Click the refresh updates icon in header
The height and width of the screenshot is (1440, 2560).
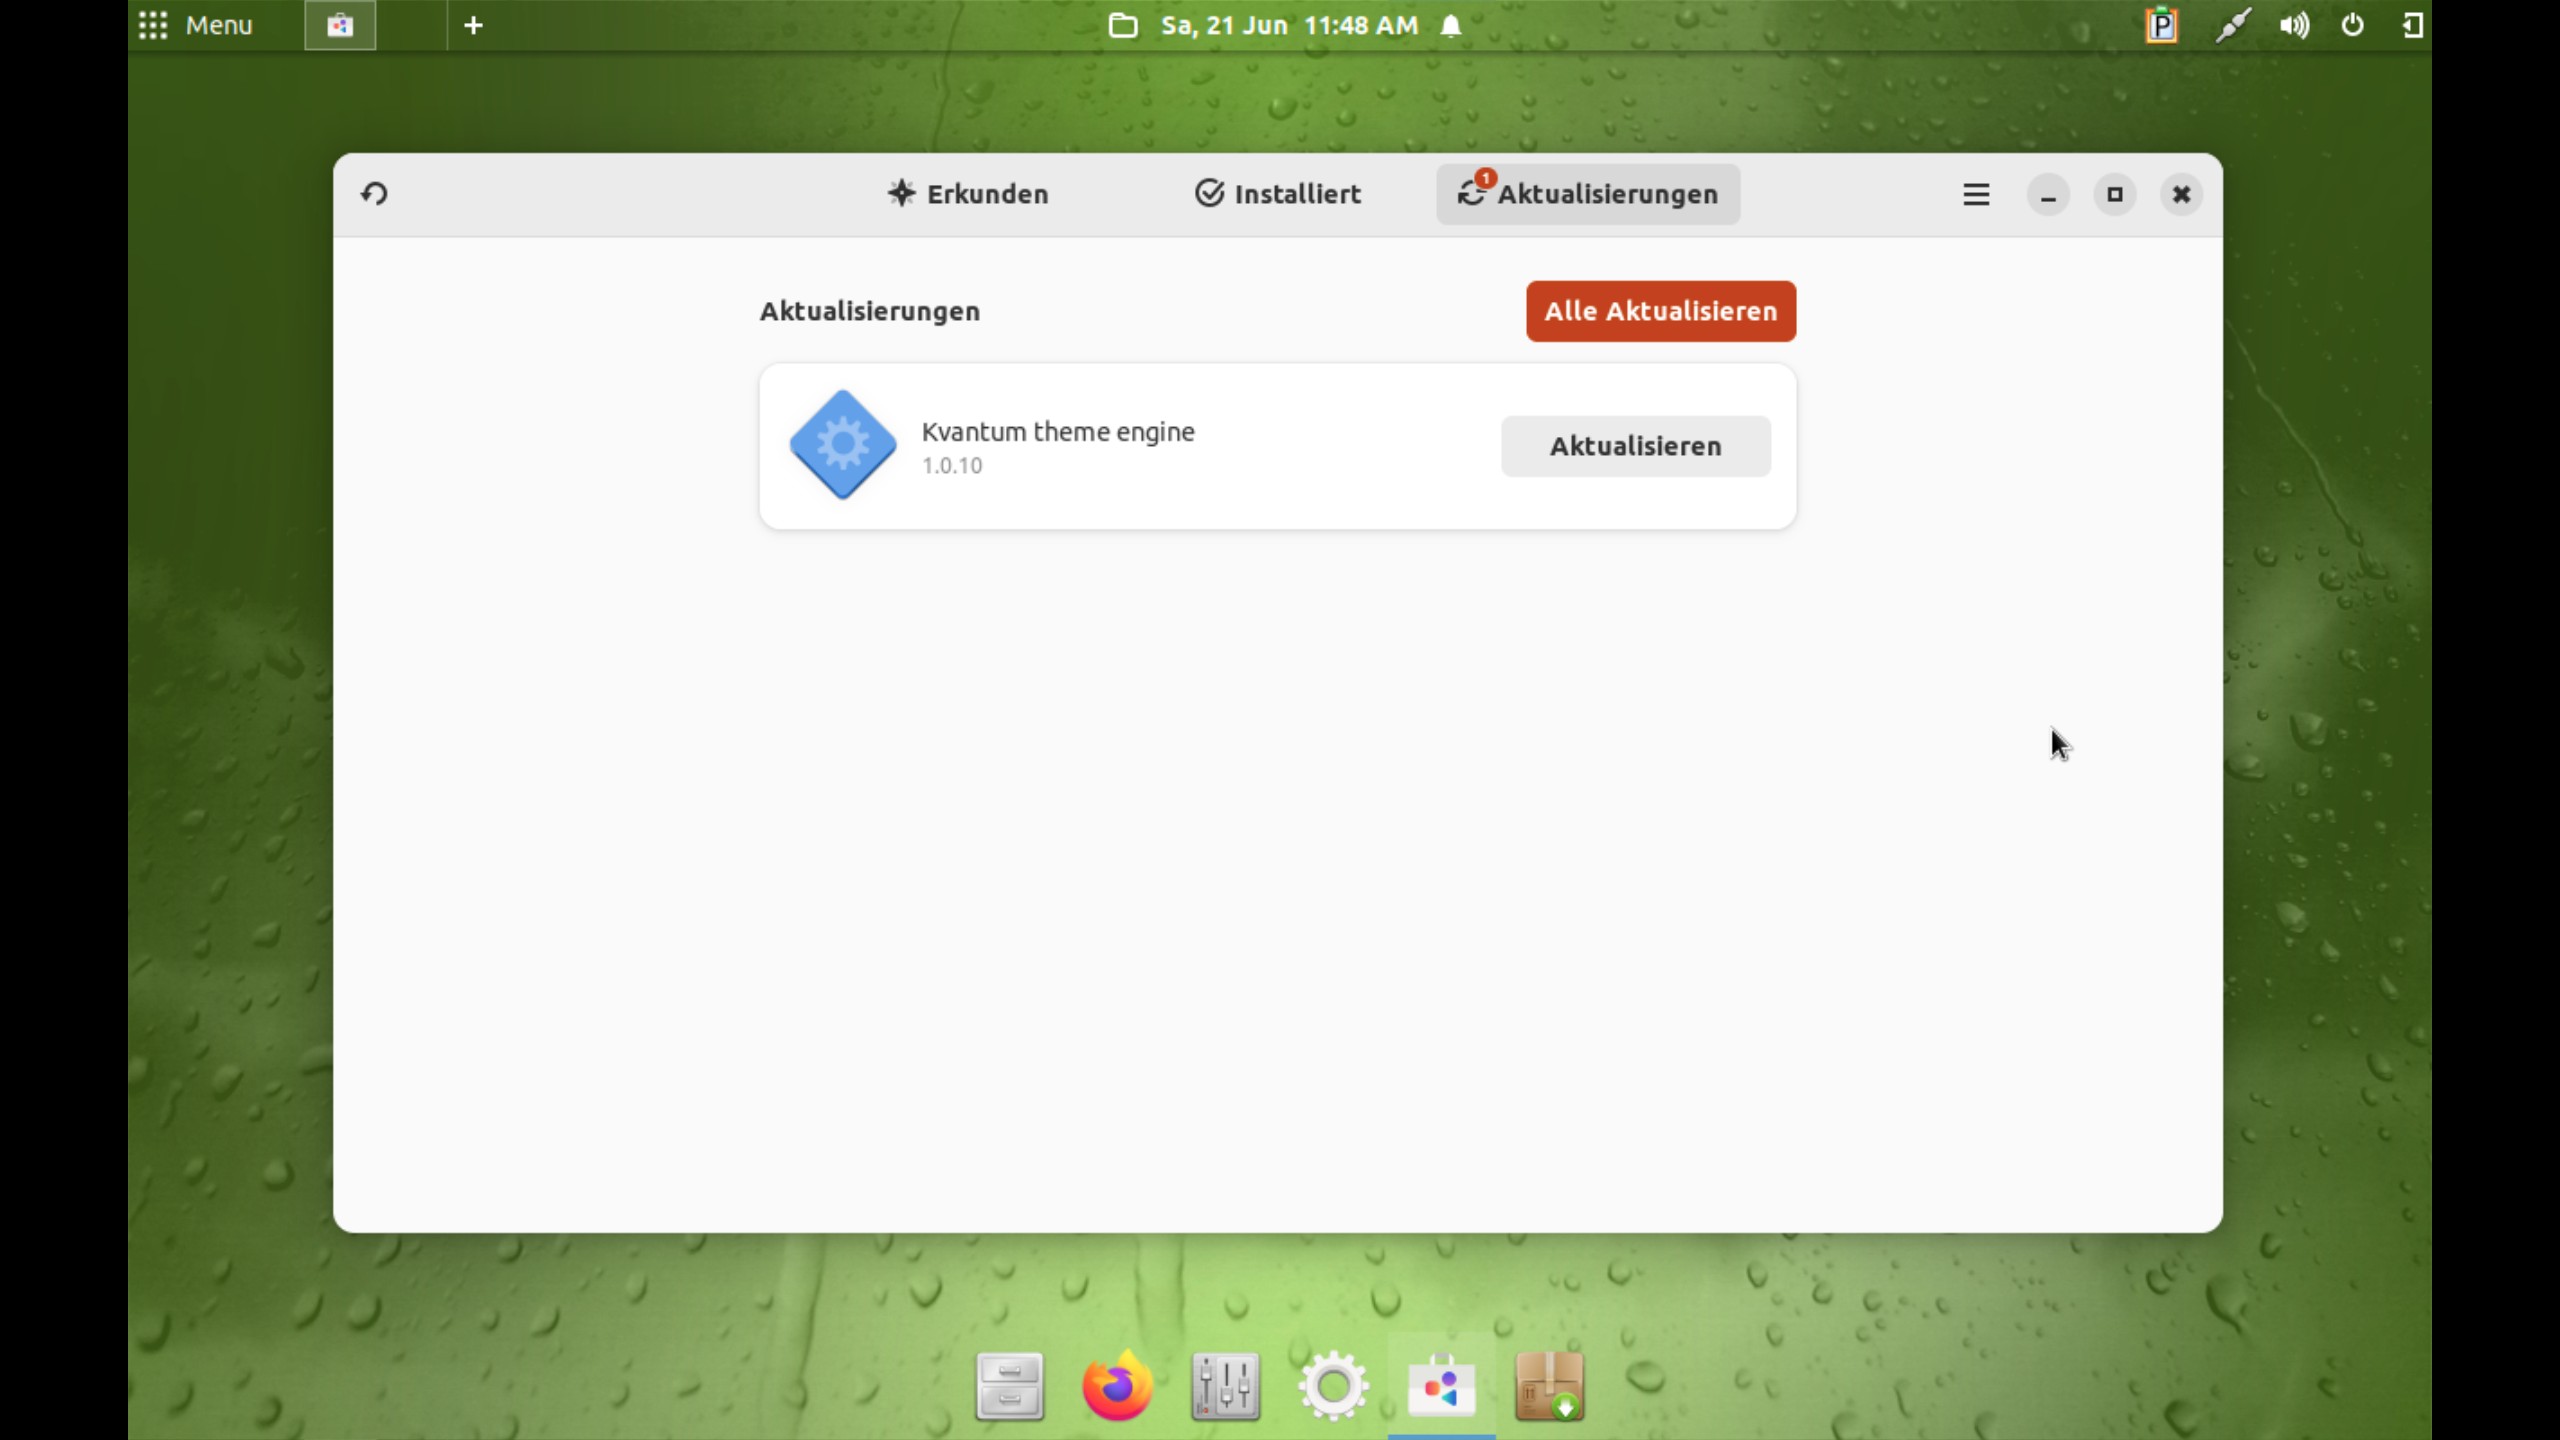point(374,194)
